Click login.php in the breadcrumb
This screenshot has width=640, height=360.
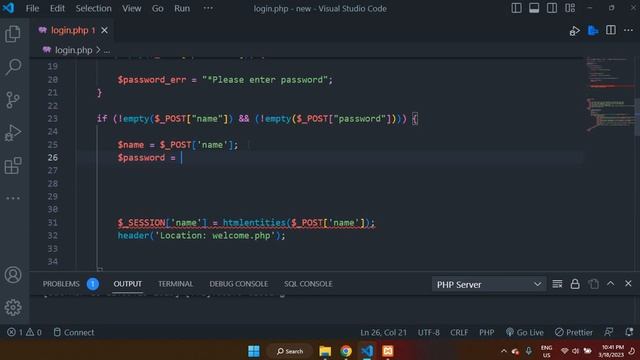[x=73, y=50]
